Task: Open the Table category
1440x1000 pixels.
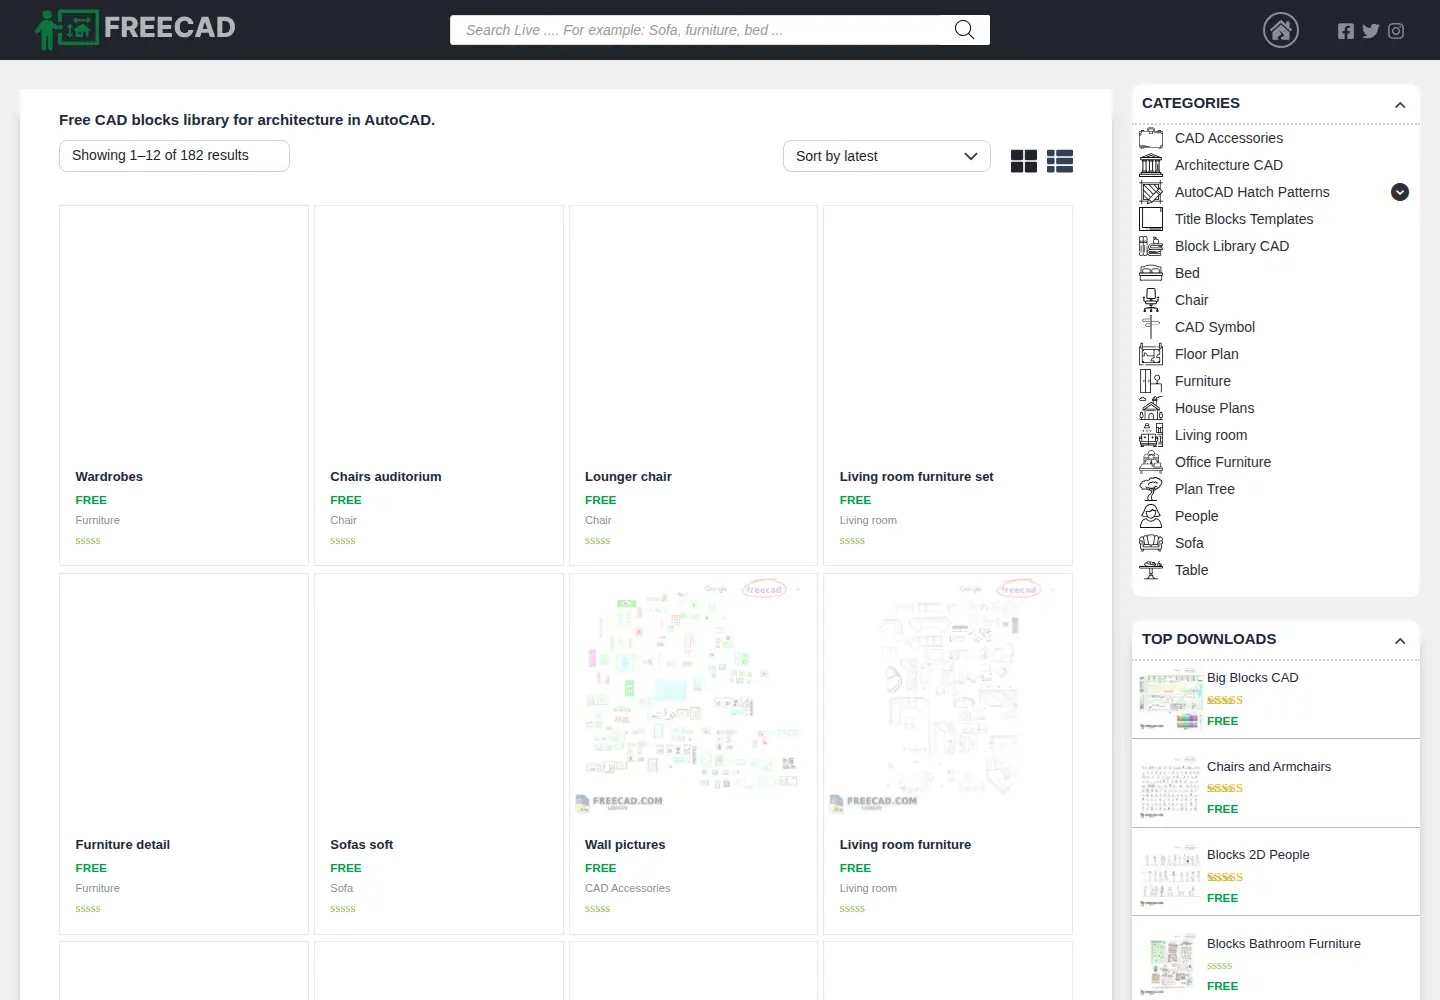Action: (x=1191, y=570)
